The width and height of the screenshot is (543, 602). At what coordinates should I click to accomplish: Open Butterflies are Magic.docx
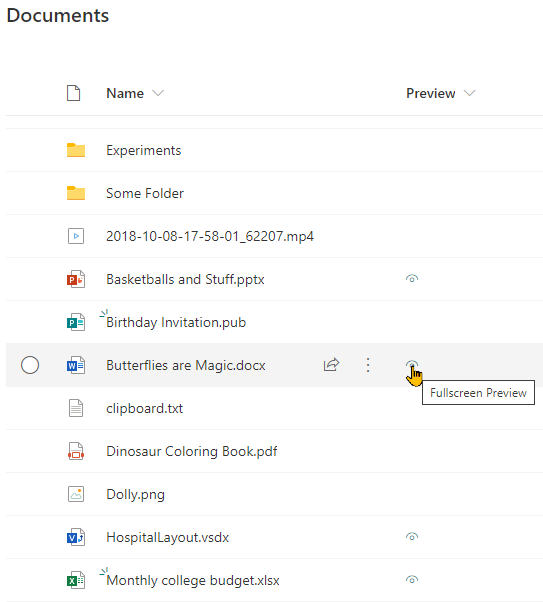click(186, 365)
